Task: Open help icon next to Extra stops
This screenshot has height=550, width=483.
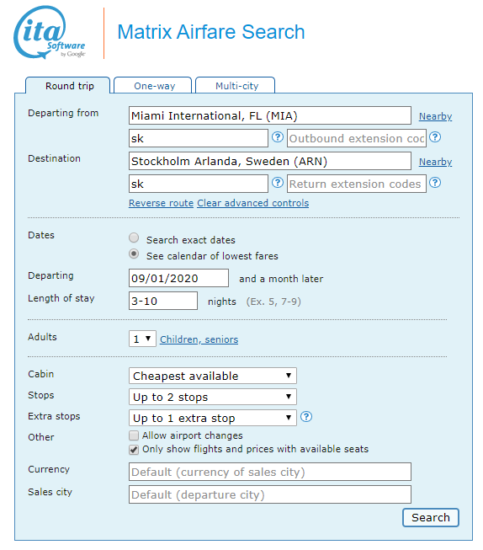Action: pyautogui.click(x=306, y=417)
